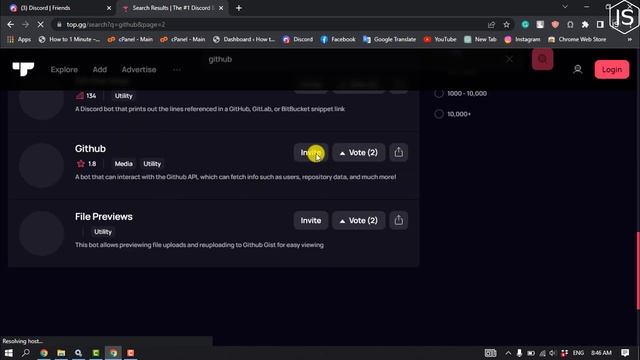Screen dimensions: 640x360
Task: Open the Facebook bookmark
Action: 338,39
